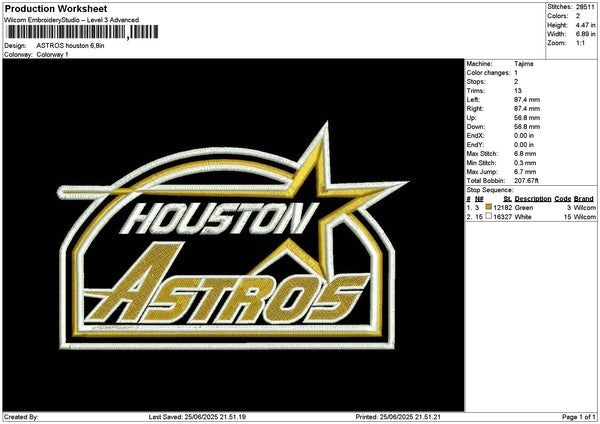Click the Min Stitch value '0.3 mm'
This screenshot has width=600, height=424.
(x=525, y=163)
